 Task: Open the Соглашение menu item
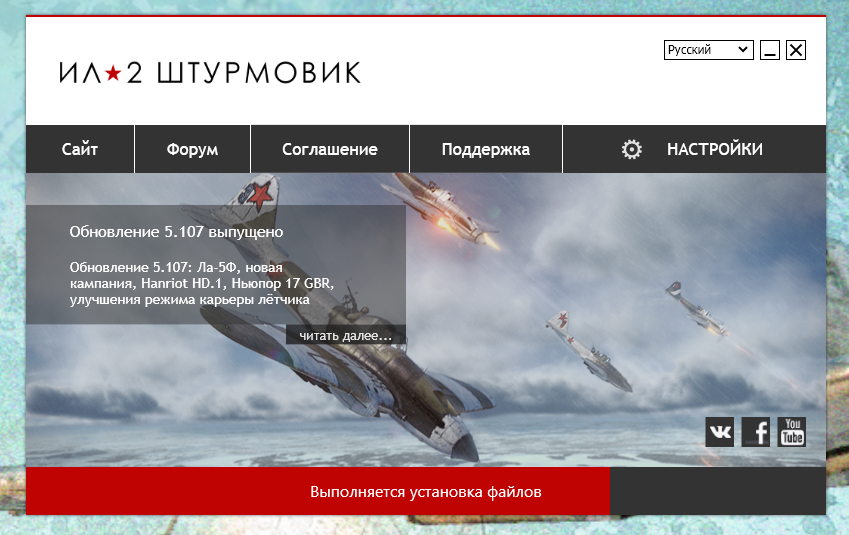point(330,149)
